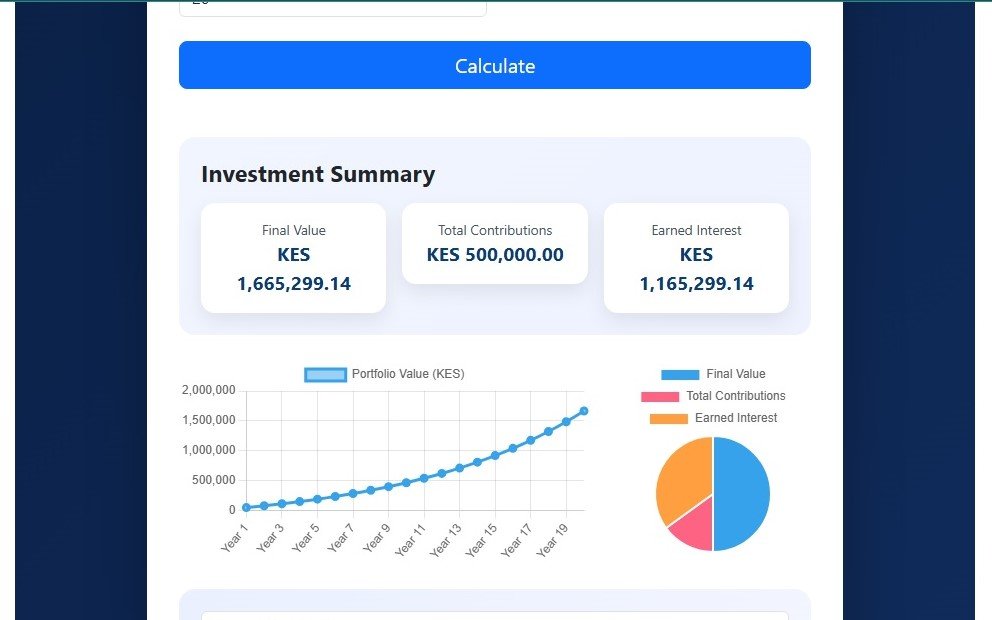Click the Total Contributions KES 500,000.00 card
The width and height of the screenshot is (992, 620).
494,243
